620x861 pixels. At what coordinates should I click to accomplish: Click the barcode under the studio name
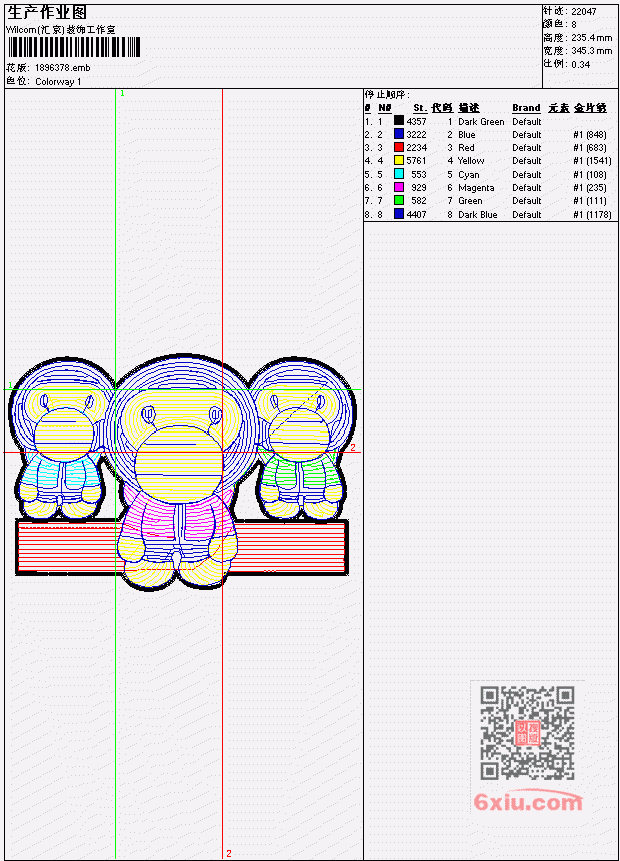pos(74,47)
